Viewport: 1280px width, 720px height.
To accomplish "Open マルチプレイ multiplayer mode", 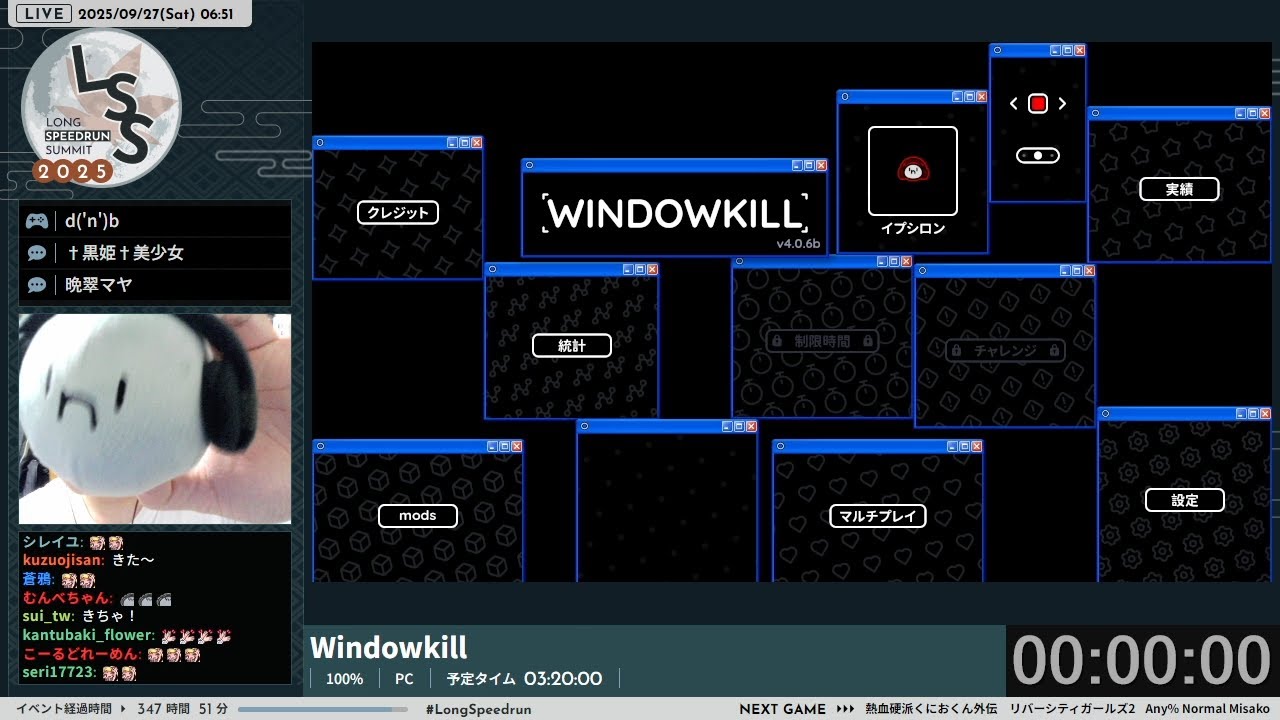I will [878, 516].
